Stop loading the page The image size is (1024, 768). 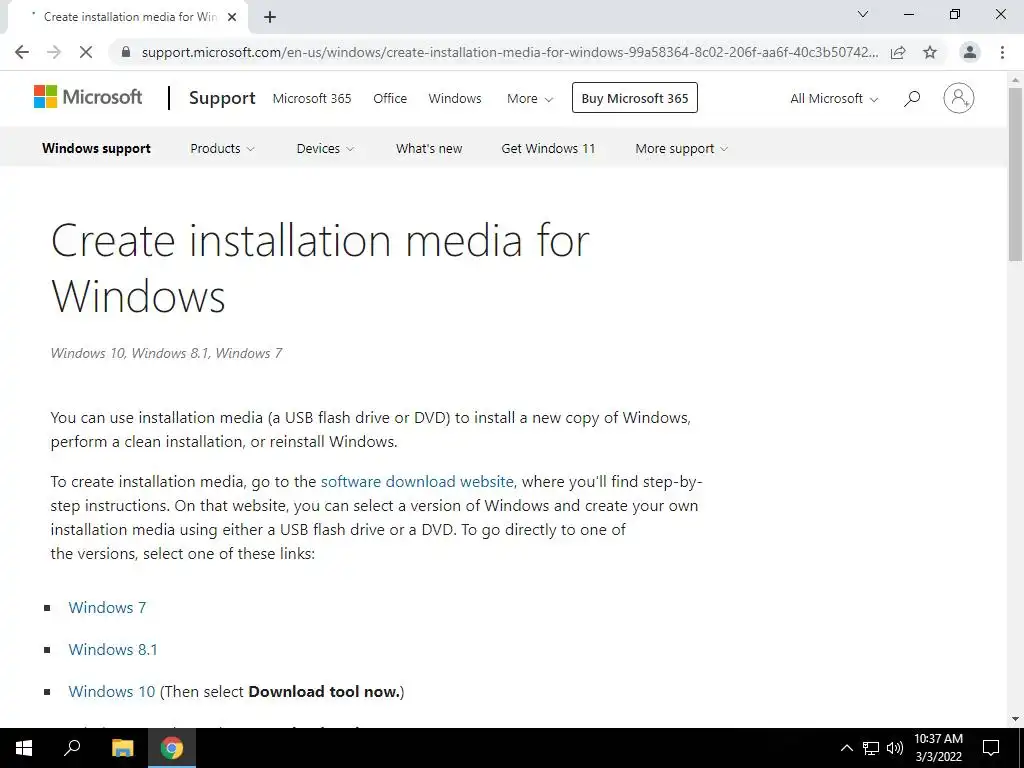[86, 52]
